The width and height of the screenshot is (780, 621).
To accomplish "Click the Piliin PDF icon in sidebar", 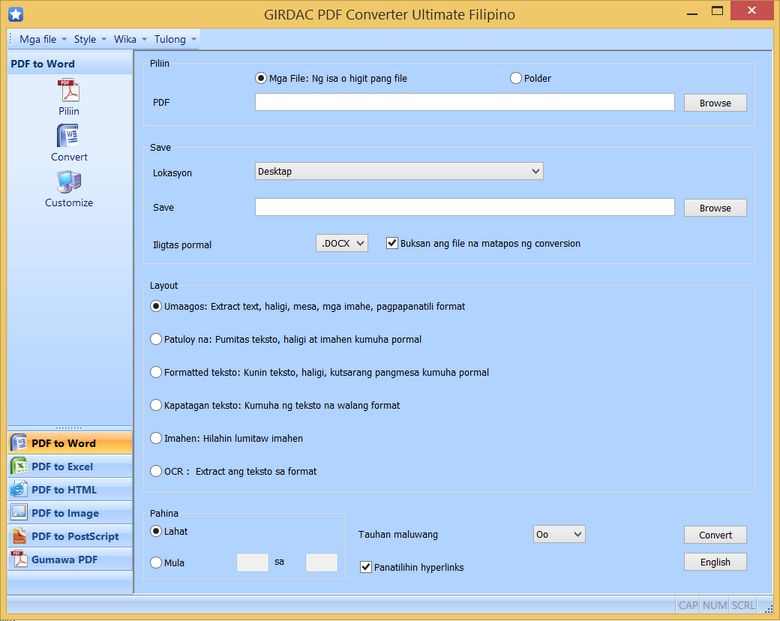I will click(69, 91).
